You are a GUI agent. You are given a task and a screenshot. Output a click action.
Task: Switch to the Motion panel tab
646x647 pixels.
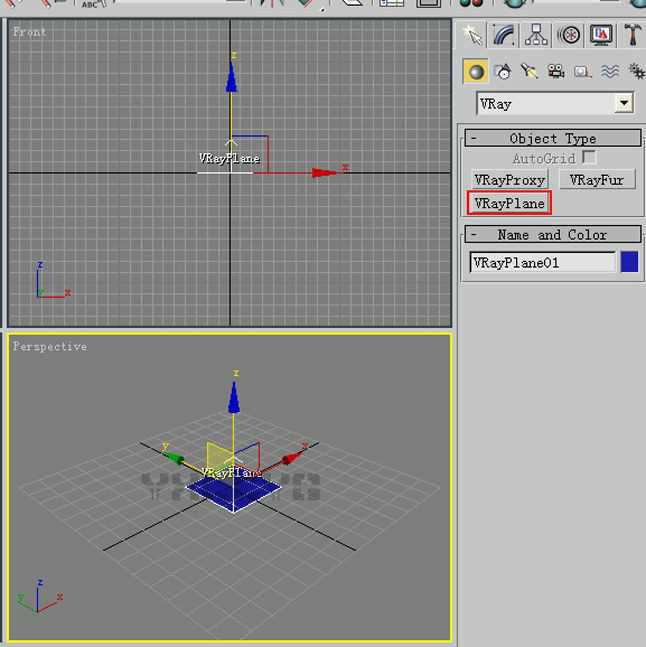[569, 35]
